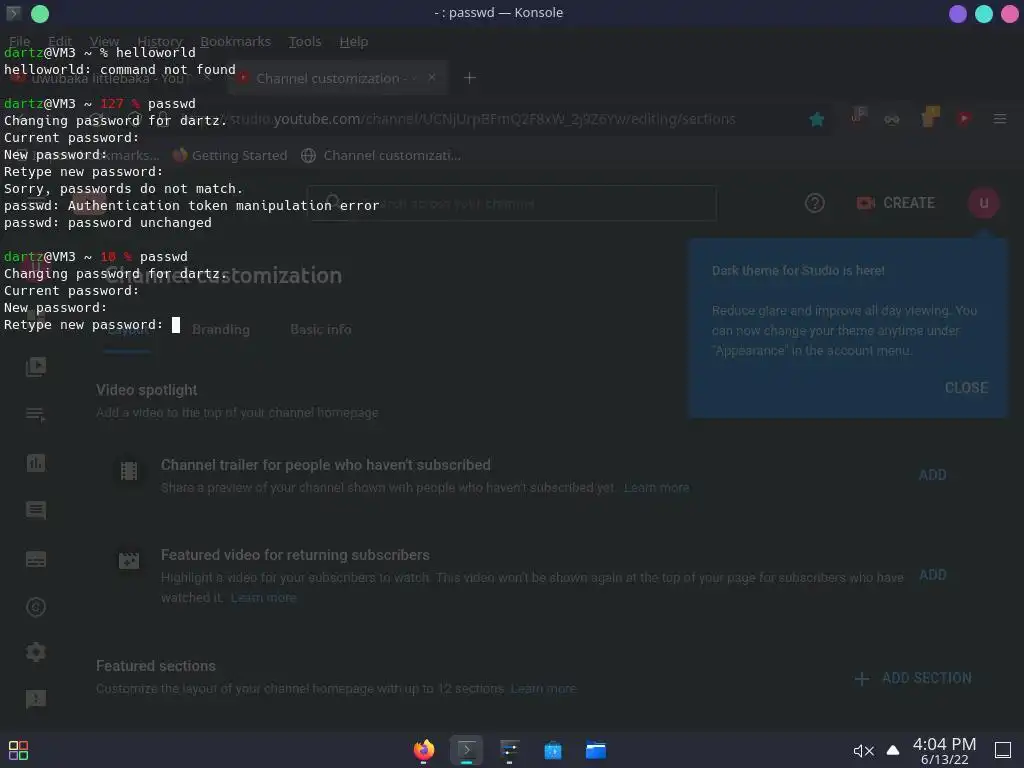
Task: Open Copyright in YouTube Studio sidebar
Action: pyautogui.click(x=36, y=607)
